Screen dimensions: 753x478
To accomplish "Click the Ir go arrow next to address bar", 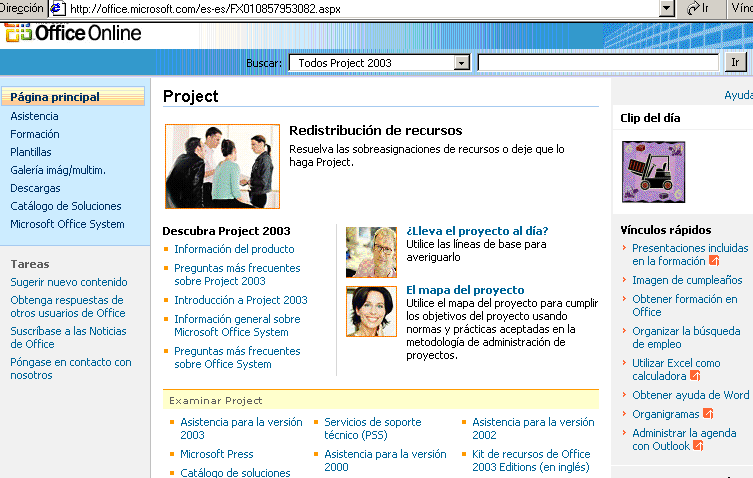I will (699, 8).
